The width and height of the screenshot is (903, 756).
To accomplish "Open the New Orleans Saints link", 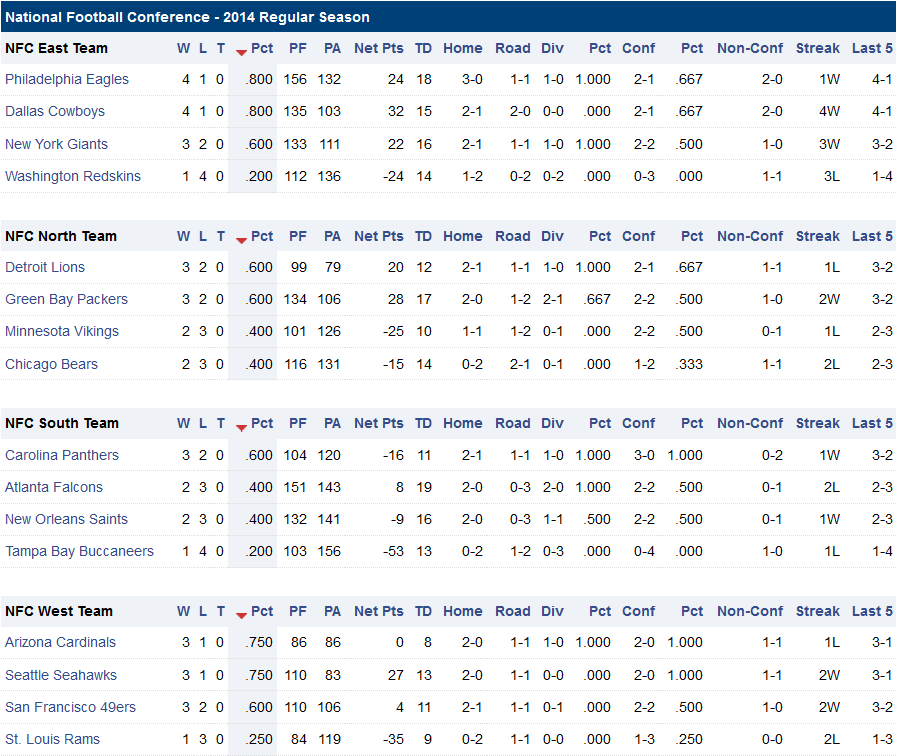I will tap(66, 519).
